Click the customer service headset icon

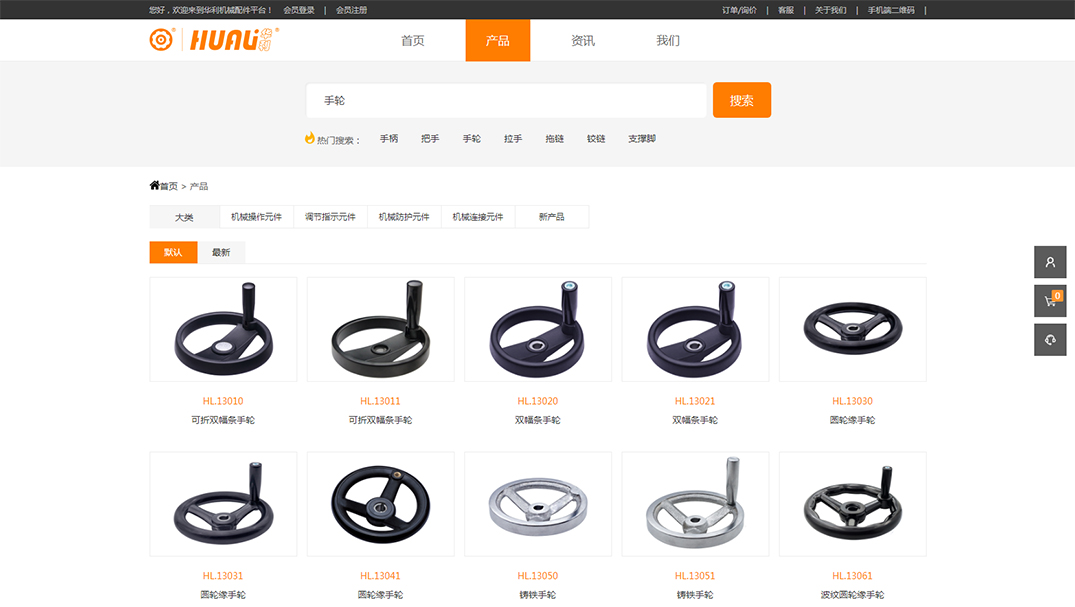point(1050,340)
